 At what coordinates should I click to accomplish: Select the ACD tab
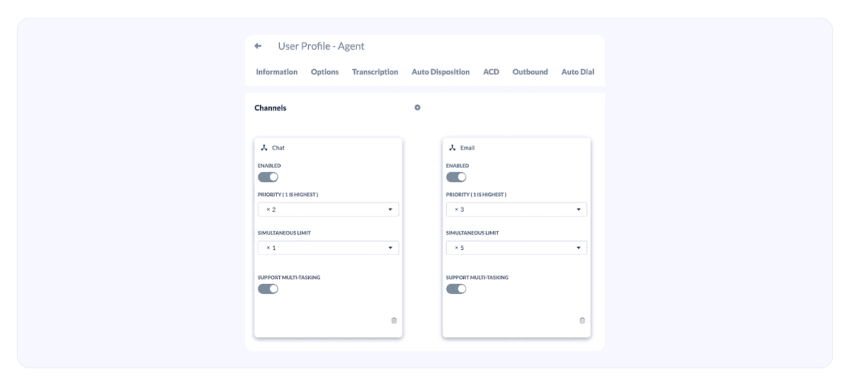click(491, 72)
